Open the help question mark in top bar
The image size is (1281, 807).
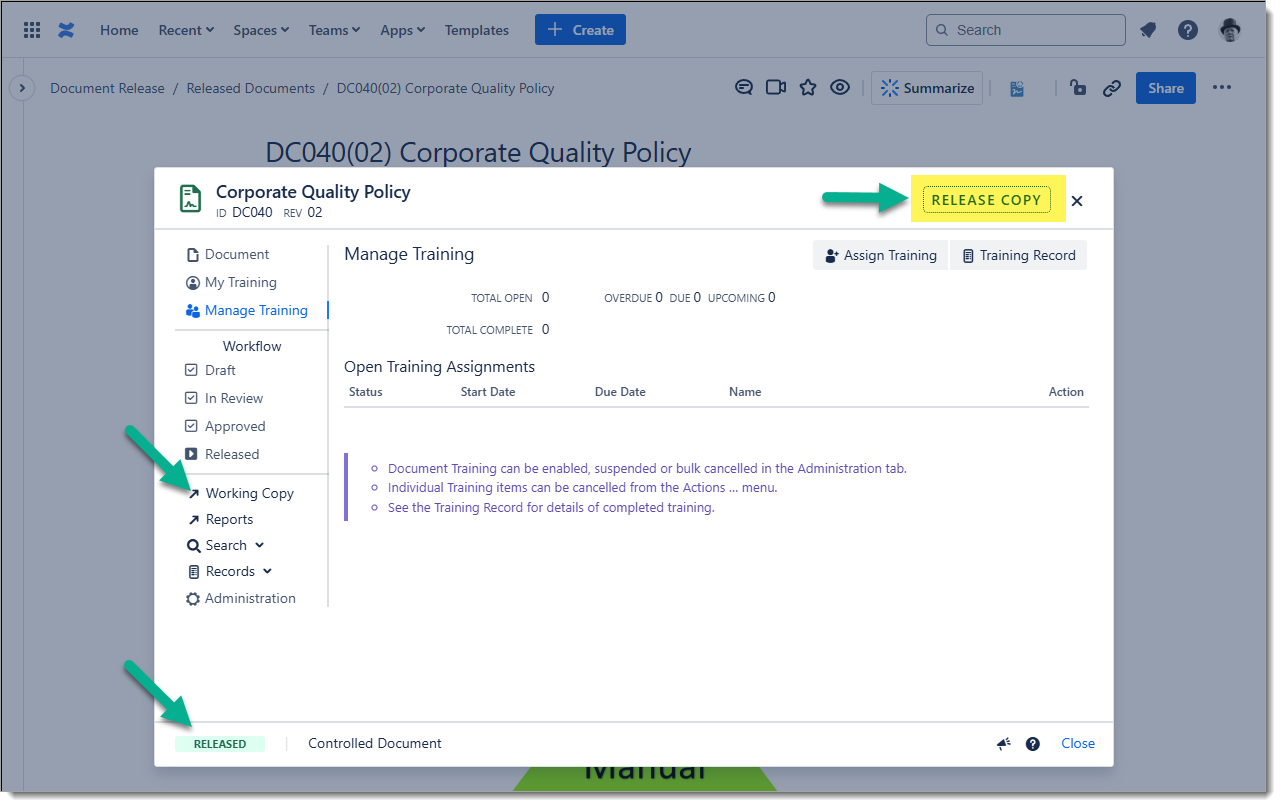coord(1188,30)
